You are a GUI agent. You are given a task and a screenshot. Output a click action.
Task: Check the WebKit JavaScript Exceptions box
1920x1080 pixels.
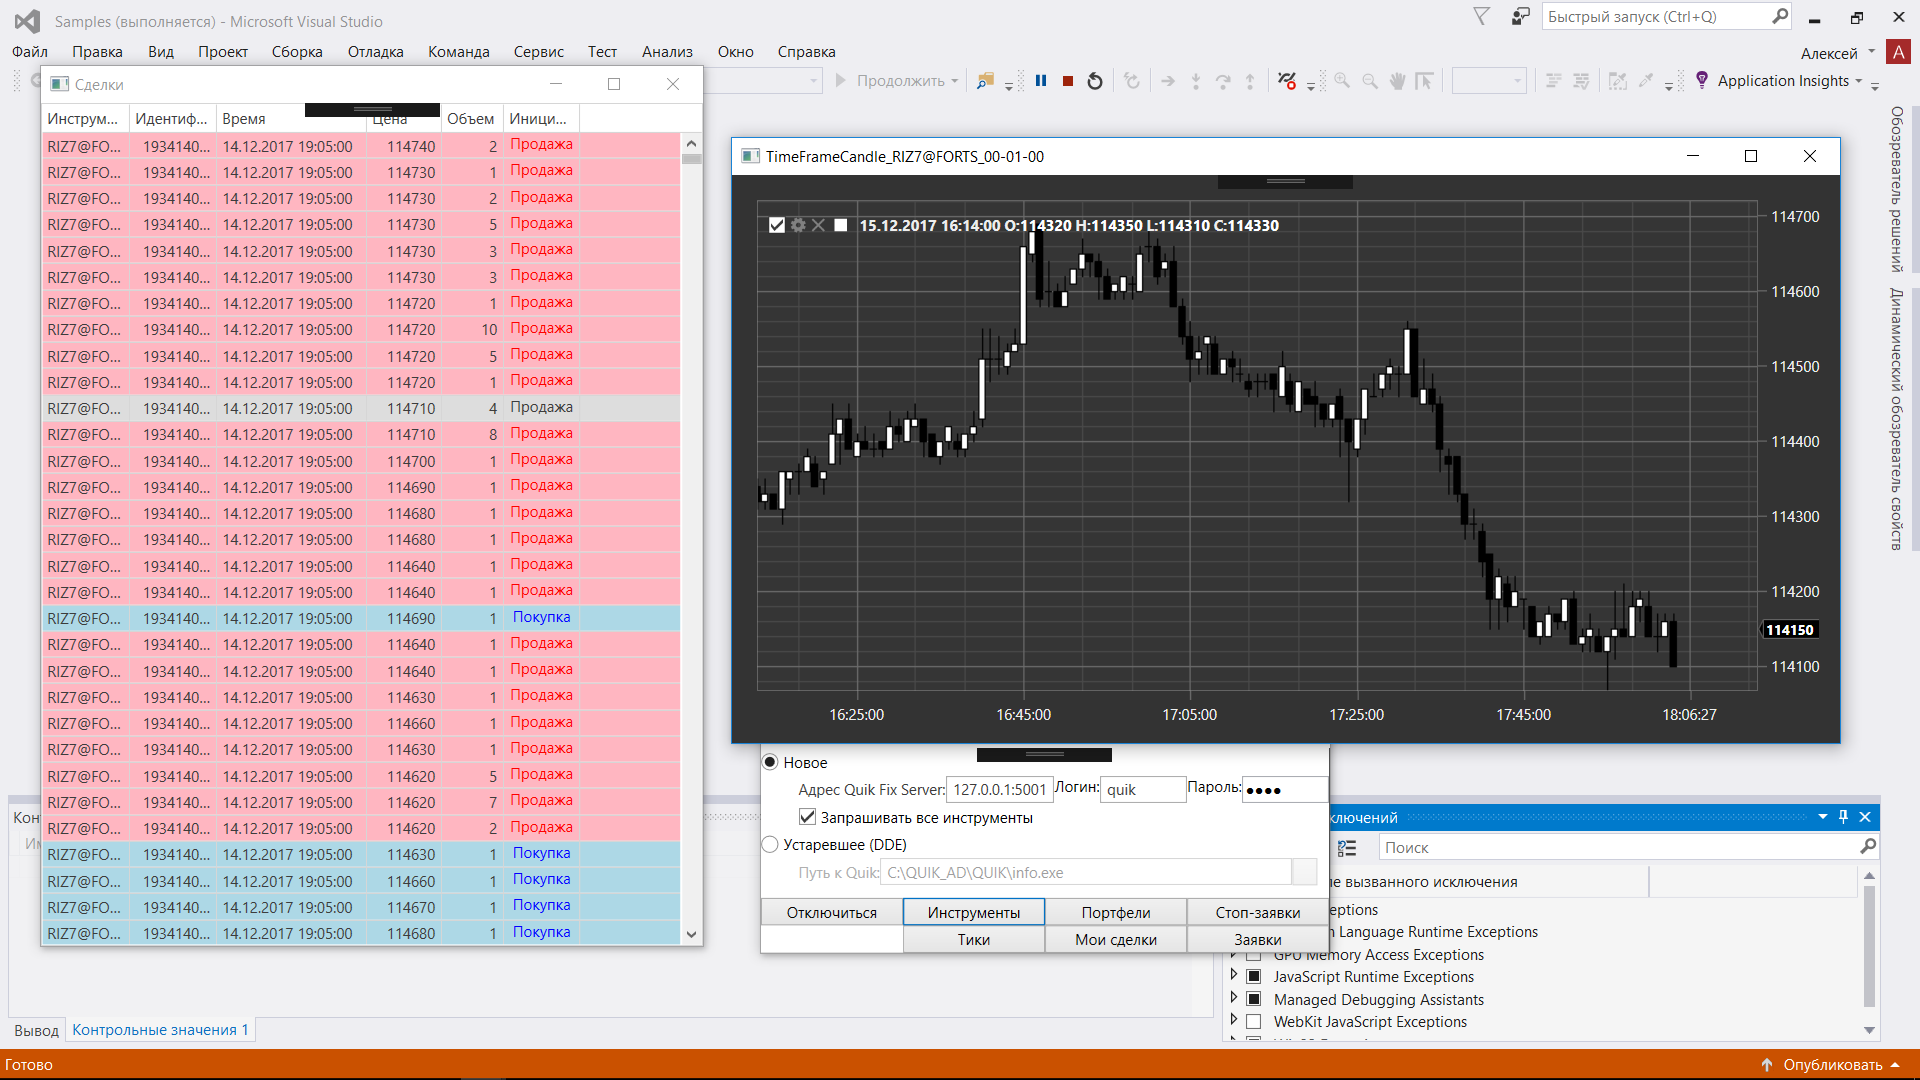coord(1253,1021)
